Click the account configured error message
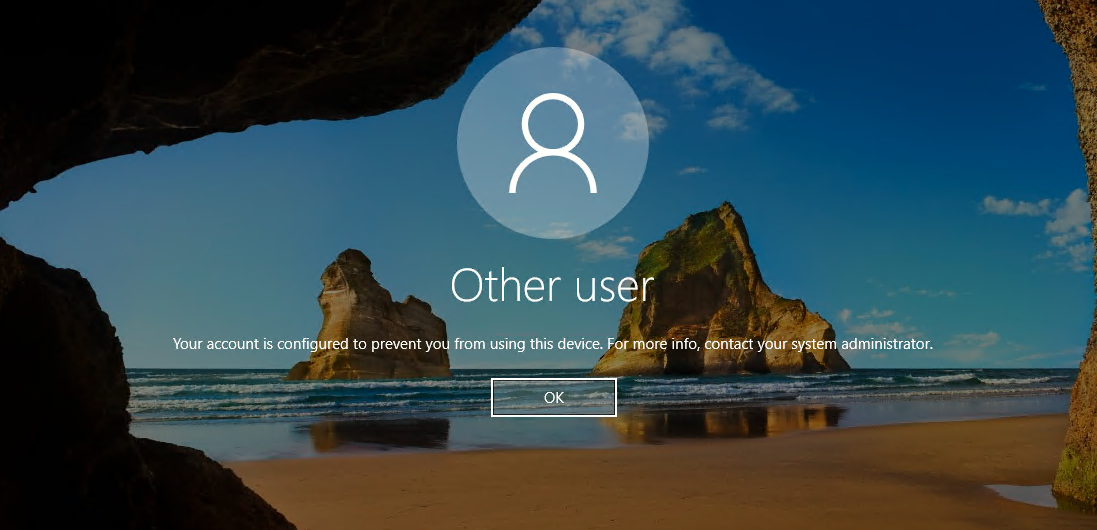The height and width of the screenshot is (530, 1097). (553, 343)
